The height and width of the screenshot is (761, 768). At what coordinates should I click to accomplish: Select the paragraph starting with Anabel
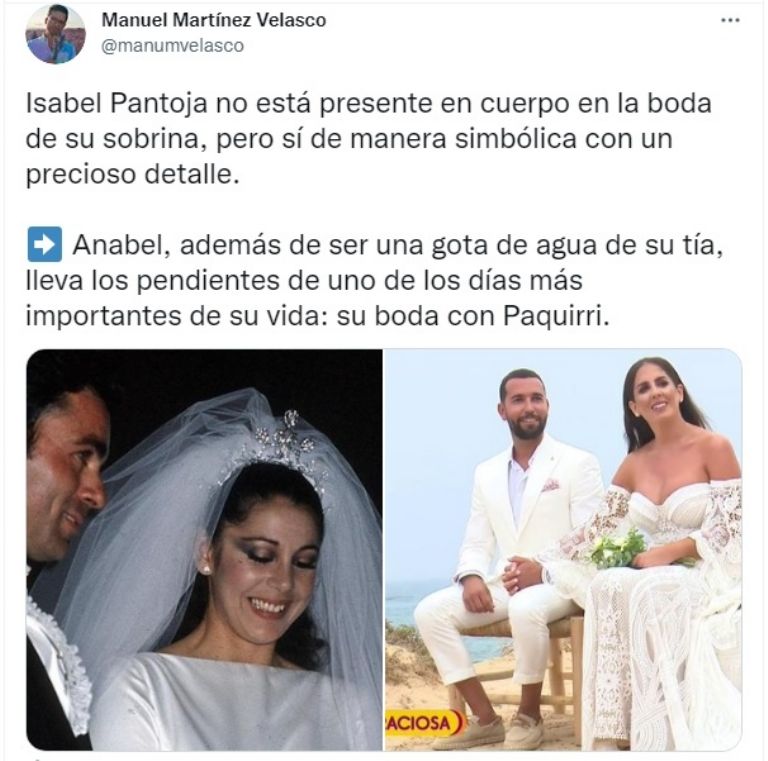coord(375,280)
